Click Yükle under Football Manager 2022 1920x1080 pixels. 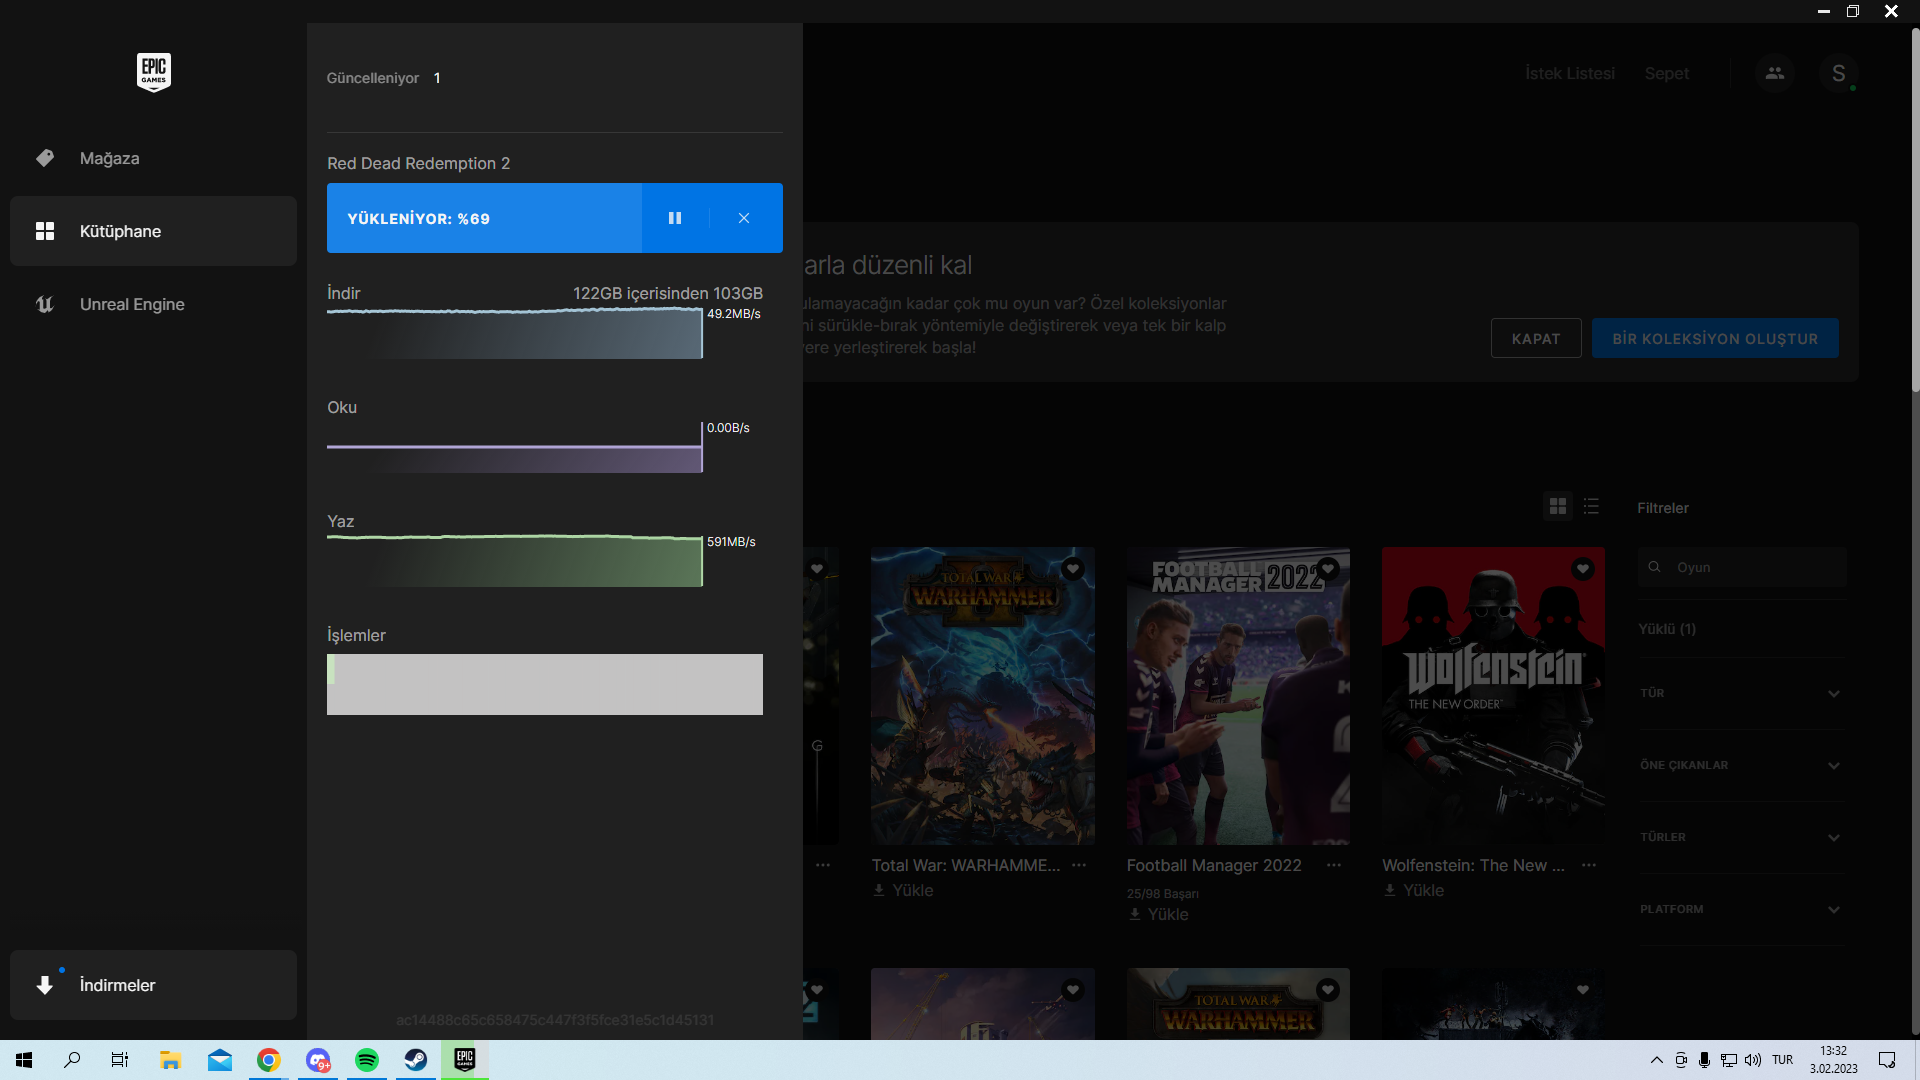[x=1158, y=914]
